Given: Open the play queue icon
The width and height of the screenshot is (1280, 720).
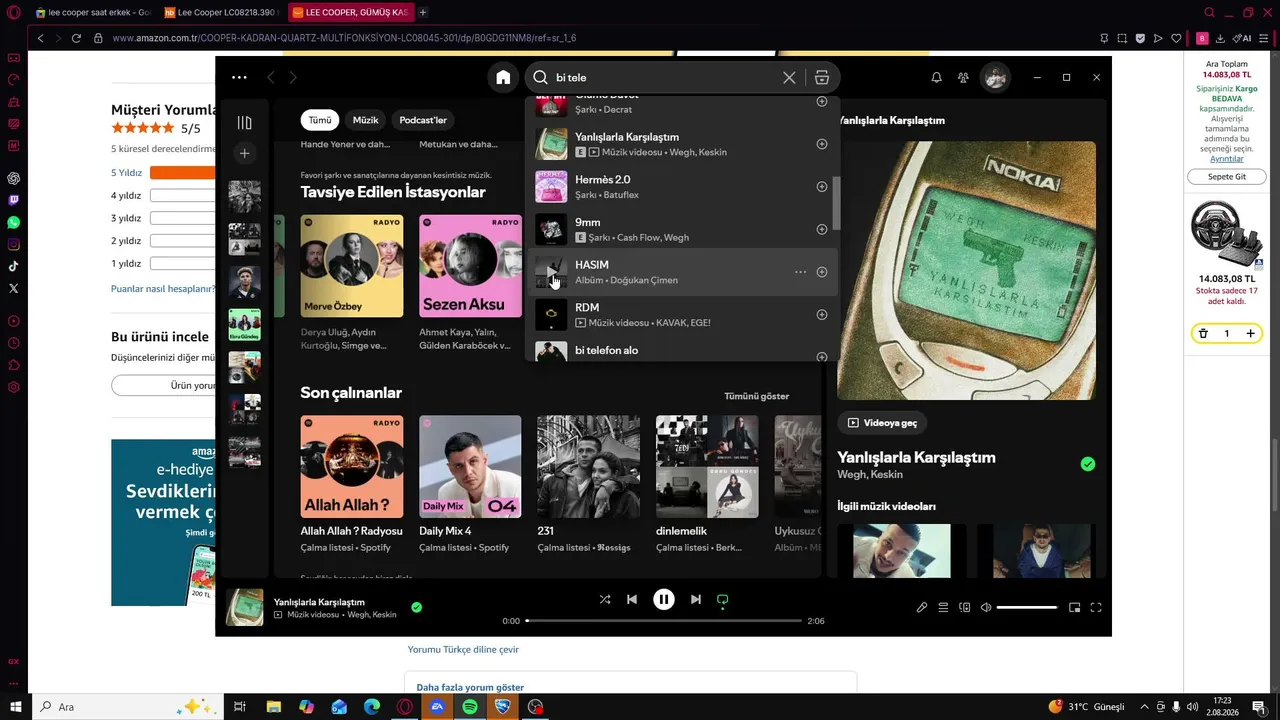Looking at the screenshot, I should click(x=943, y=607).
